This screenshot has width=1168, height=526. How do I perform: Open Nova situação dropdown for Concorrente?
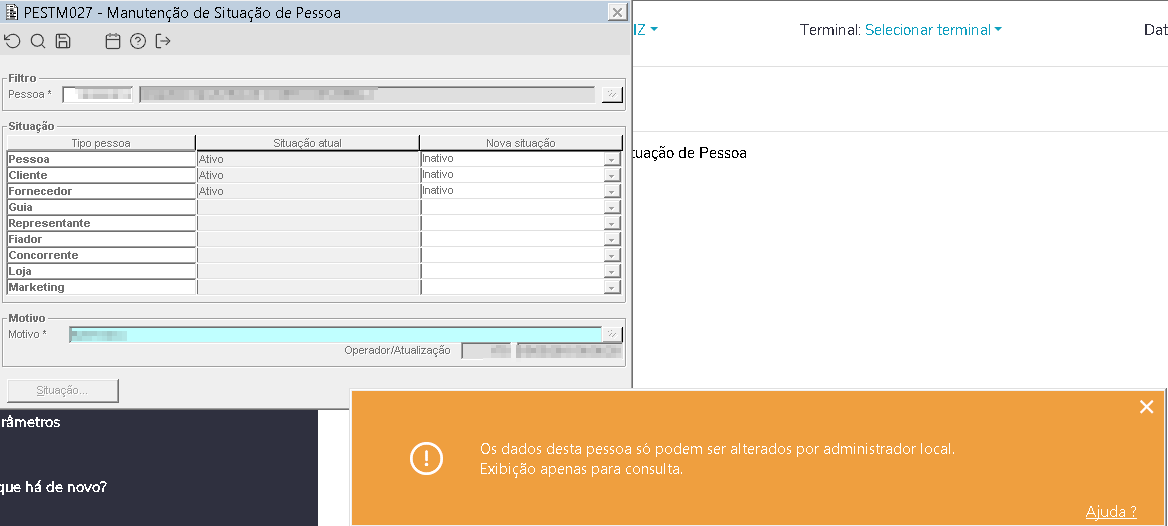612,255
